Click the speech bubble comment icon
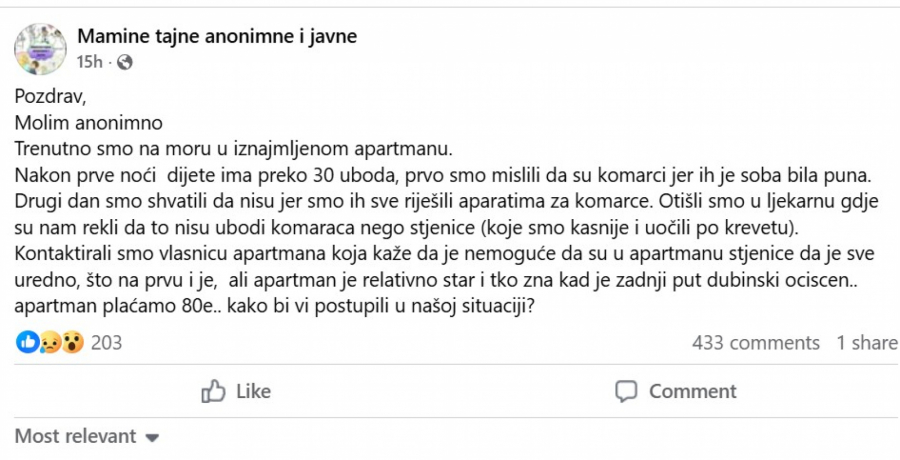900x460 pixels. click(627, 391)
